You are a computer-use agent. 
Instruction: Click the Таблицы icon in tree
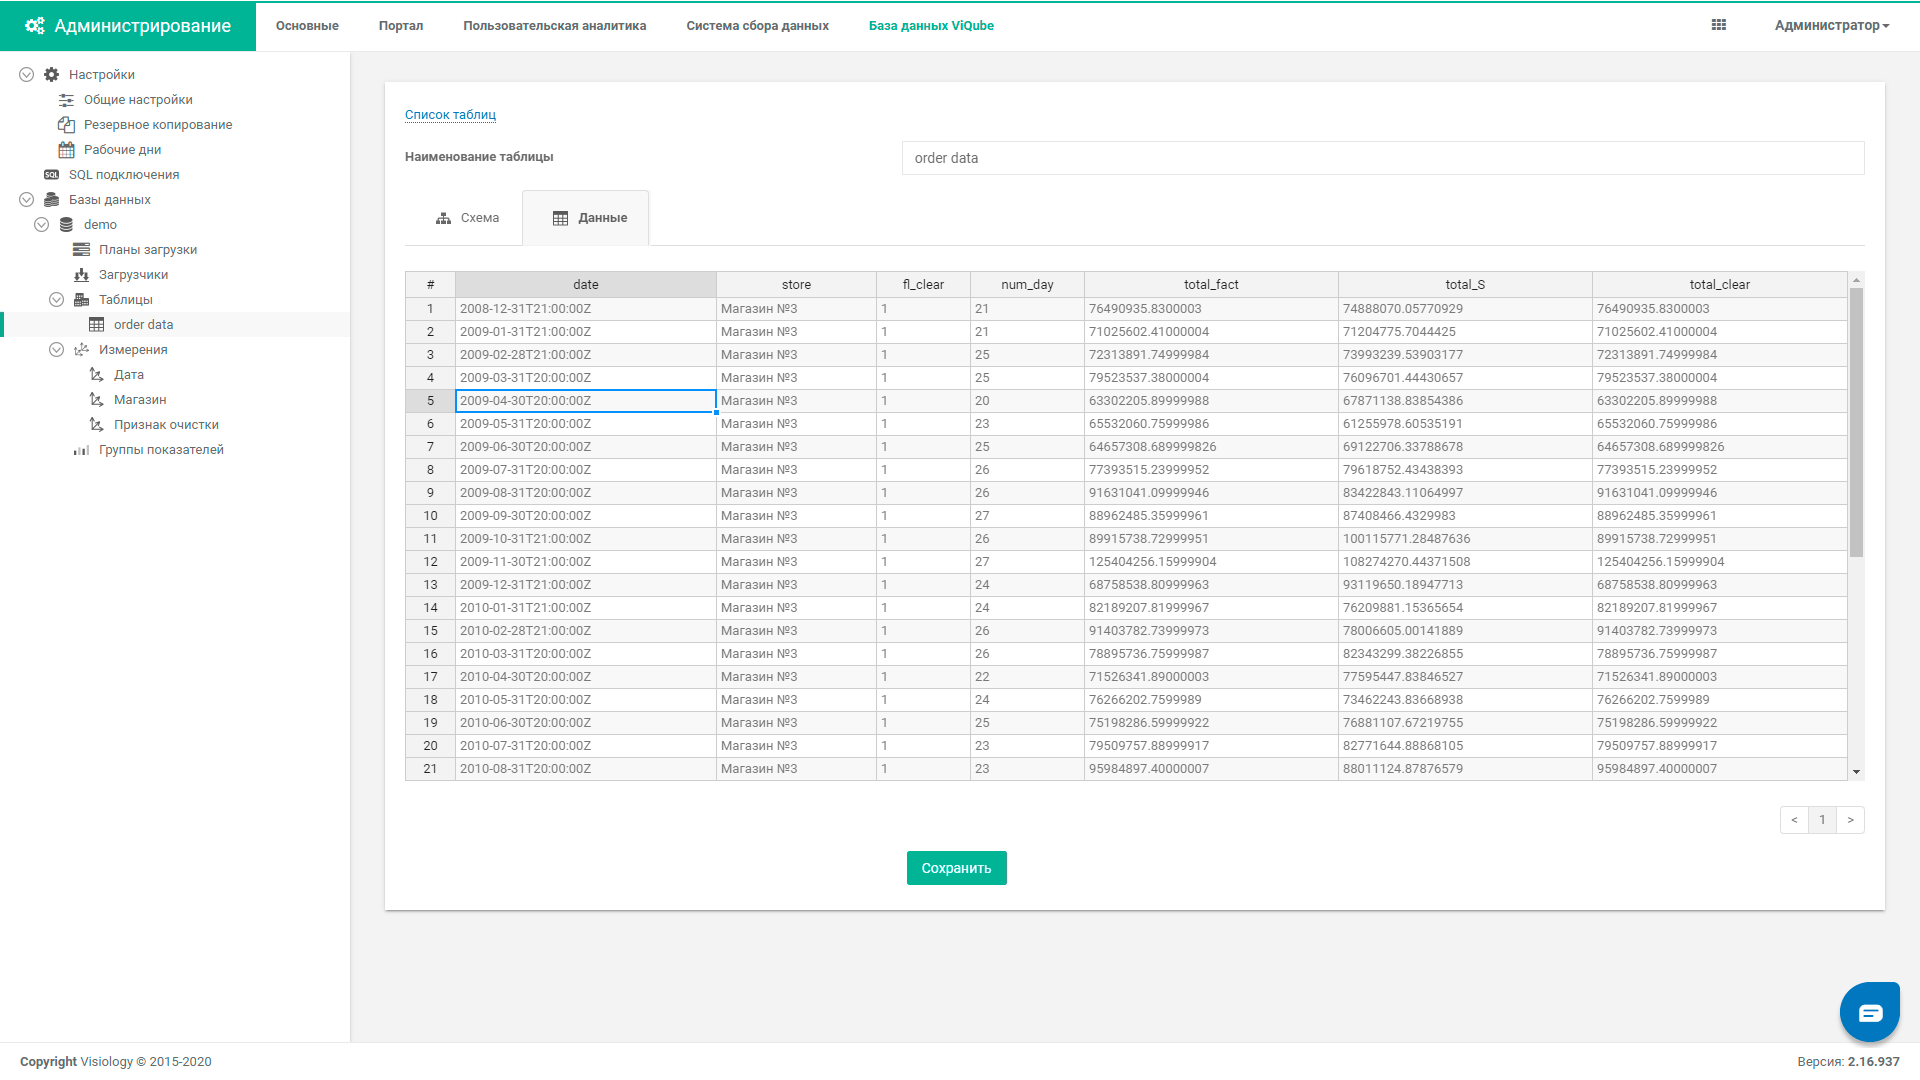82,300
